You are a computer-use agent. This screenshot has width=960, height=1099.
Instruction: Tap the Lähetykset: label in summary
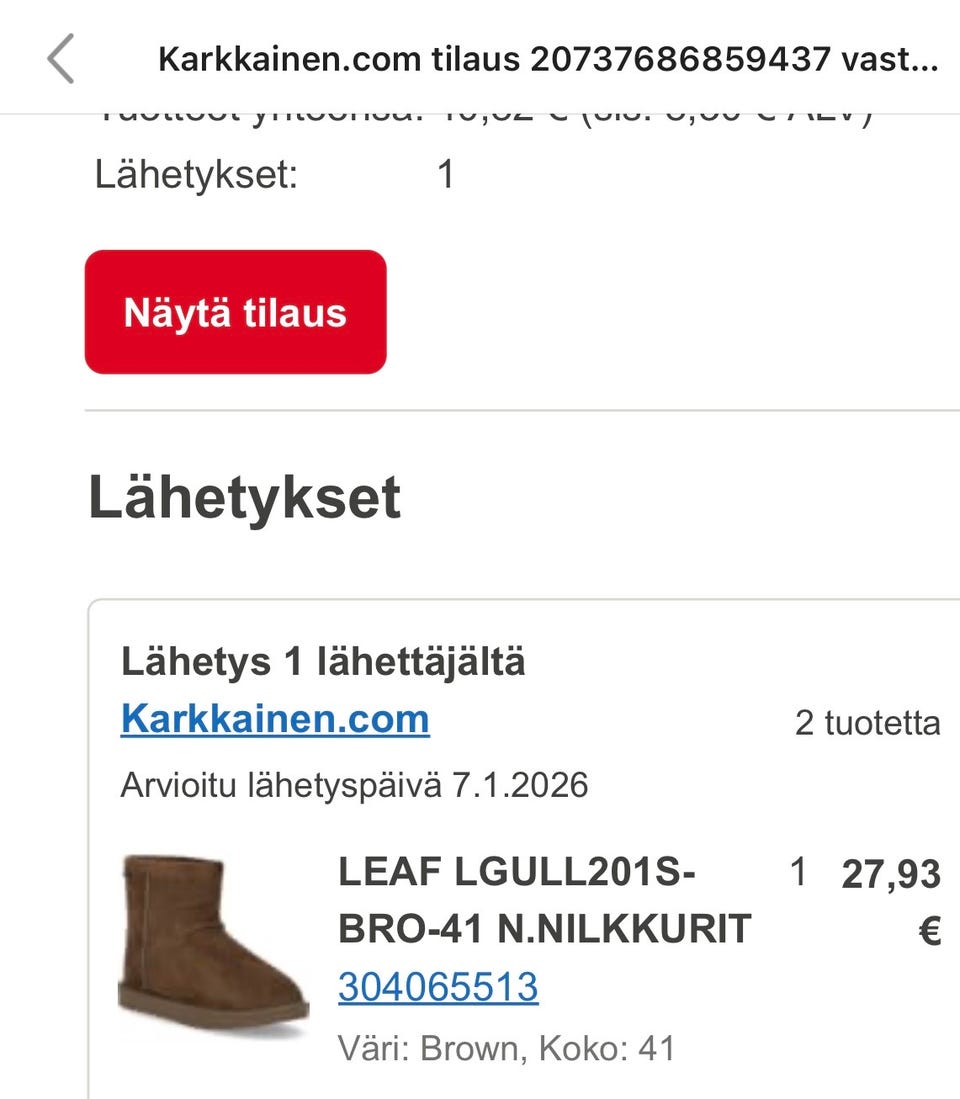pos(196,174)
